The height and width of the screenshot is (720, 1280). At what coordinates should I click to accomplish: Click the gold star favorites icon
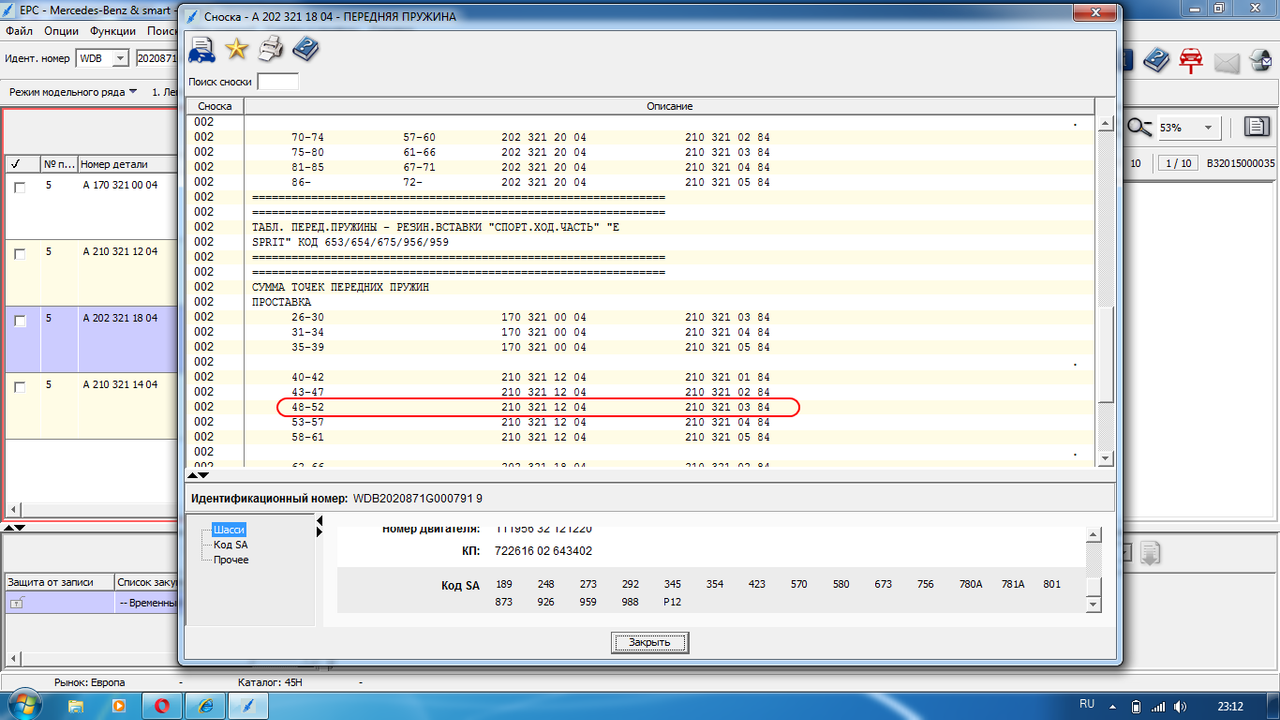[236, 49]
